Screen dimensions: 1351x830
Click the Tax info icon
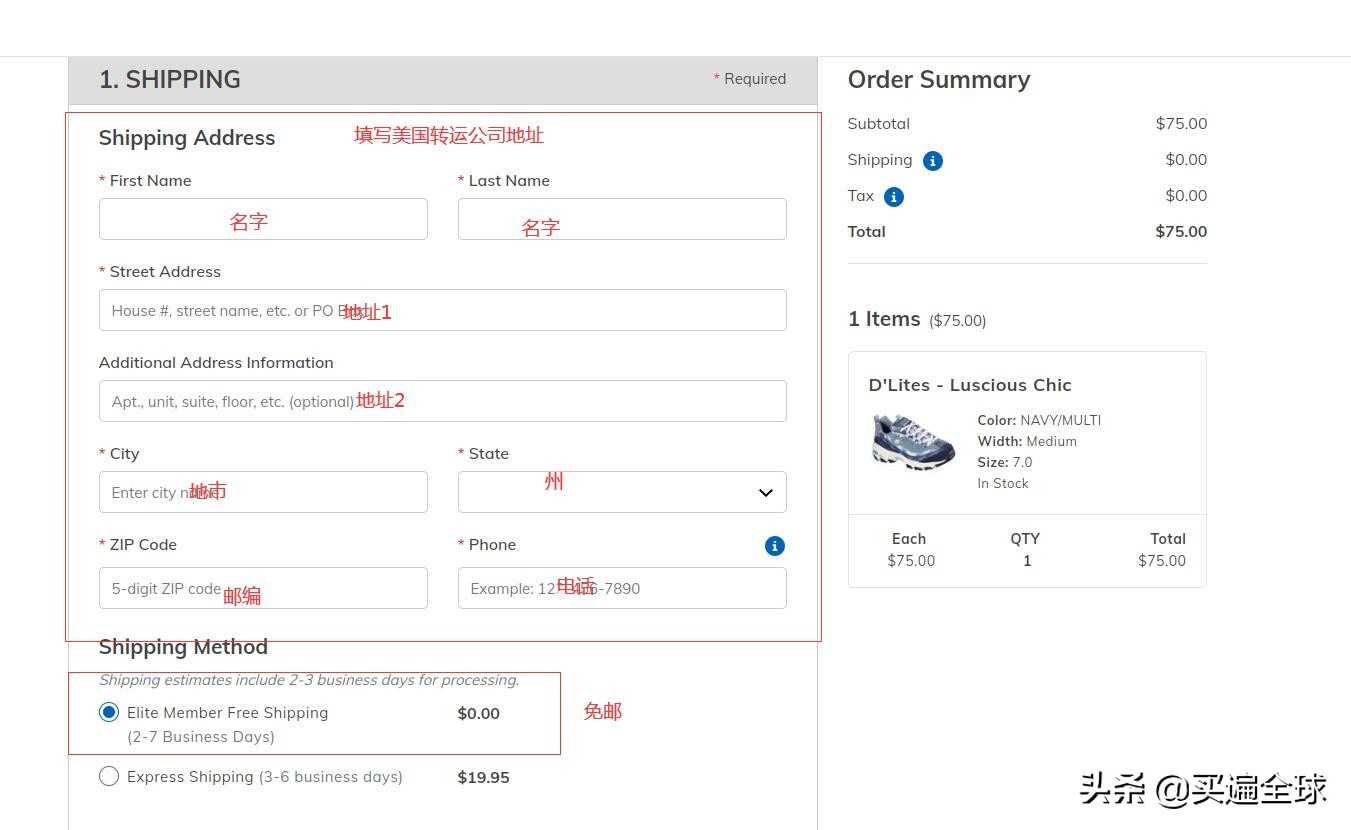[892, 196]
